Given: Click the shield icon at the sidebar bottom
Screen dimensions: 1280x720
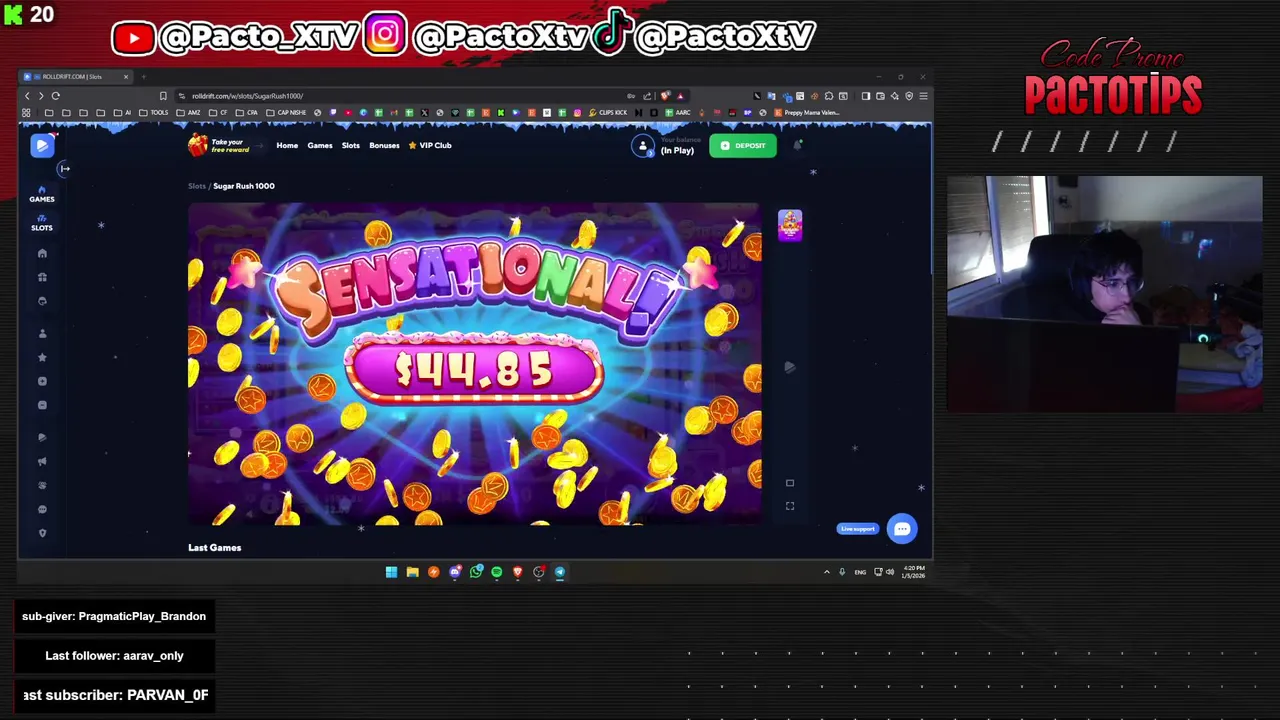Looking at the screenshot, I should tap(42, 533).
